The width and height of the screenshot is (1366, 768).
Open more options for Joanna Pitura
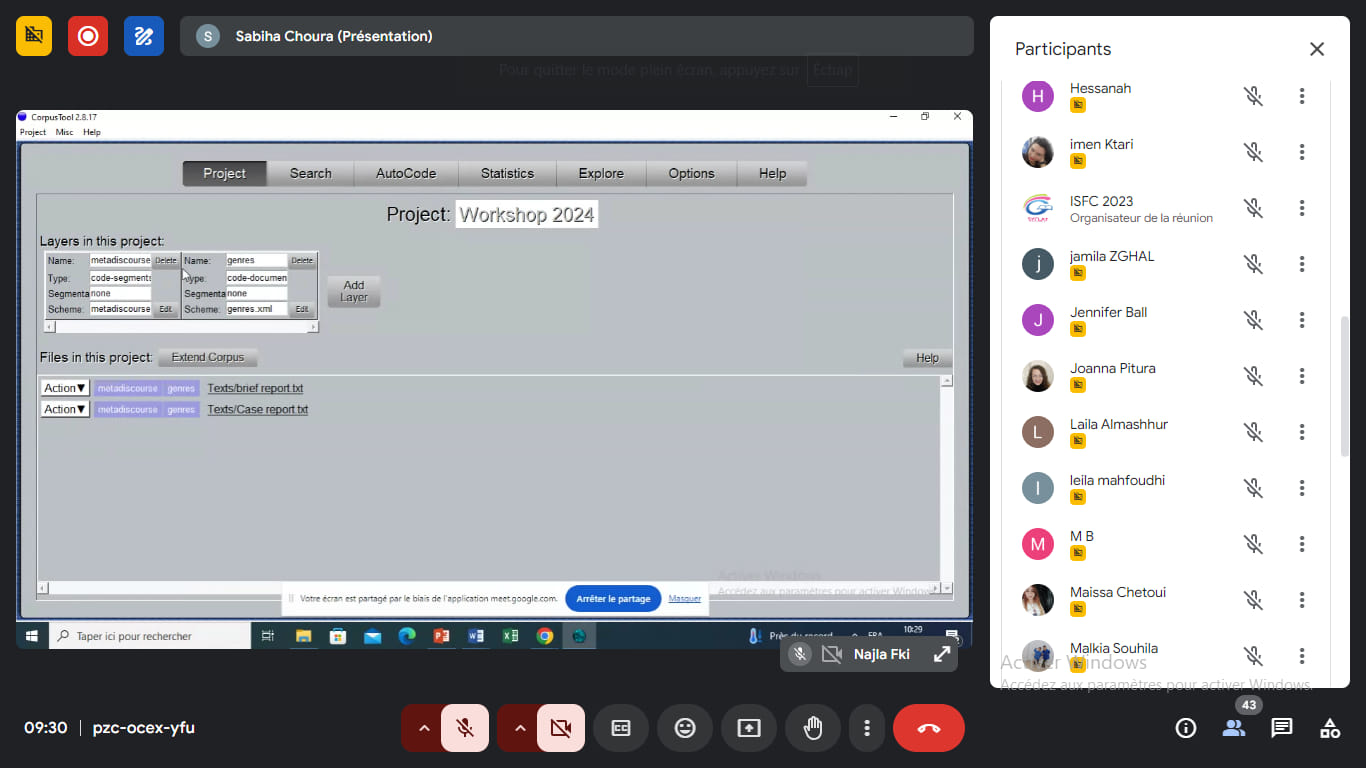1302,376
